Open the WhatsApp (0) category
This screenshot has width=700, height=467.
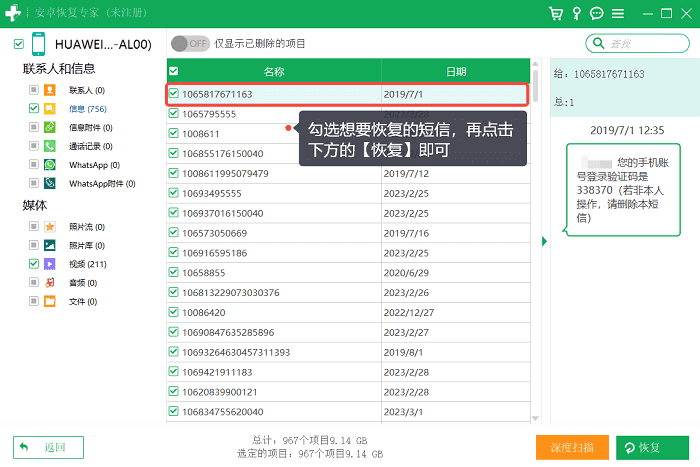(94, 165)
